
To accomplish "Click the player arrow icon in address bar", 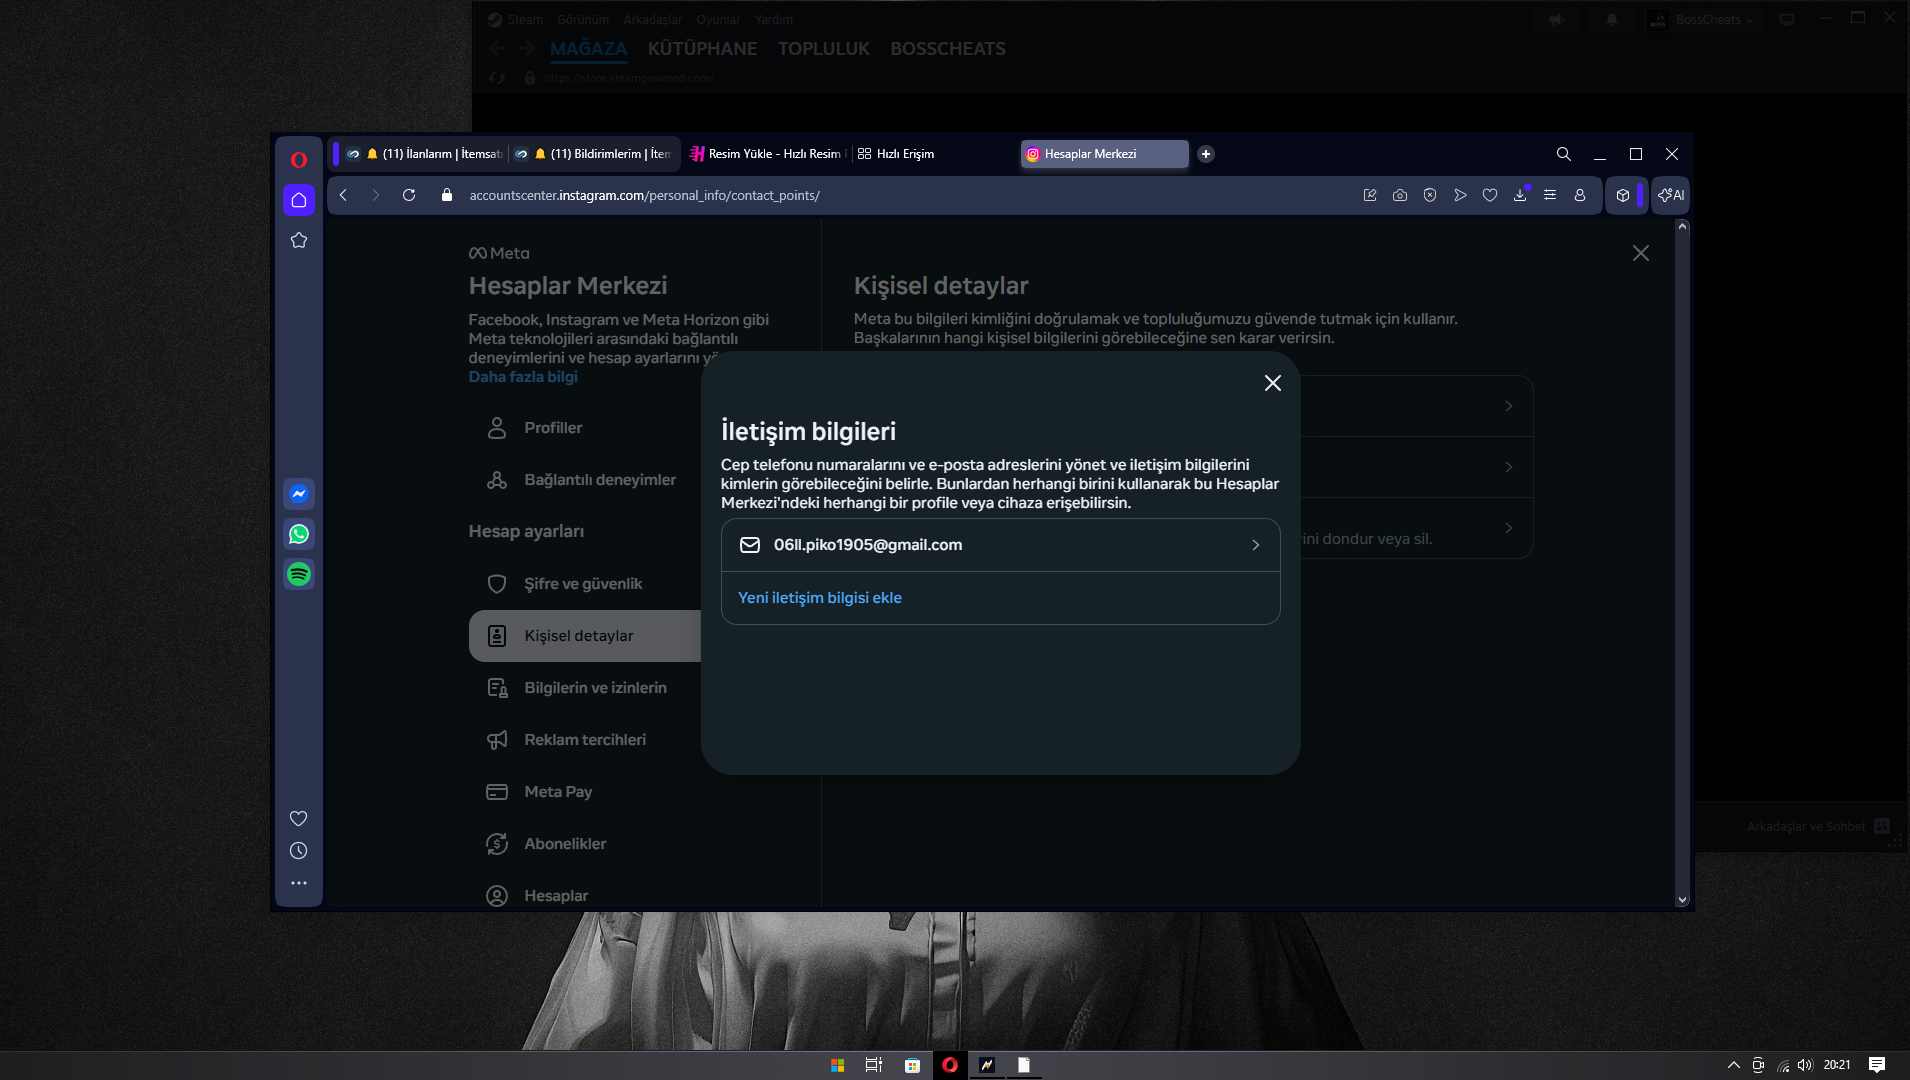I will pos(1460,195).
